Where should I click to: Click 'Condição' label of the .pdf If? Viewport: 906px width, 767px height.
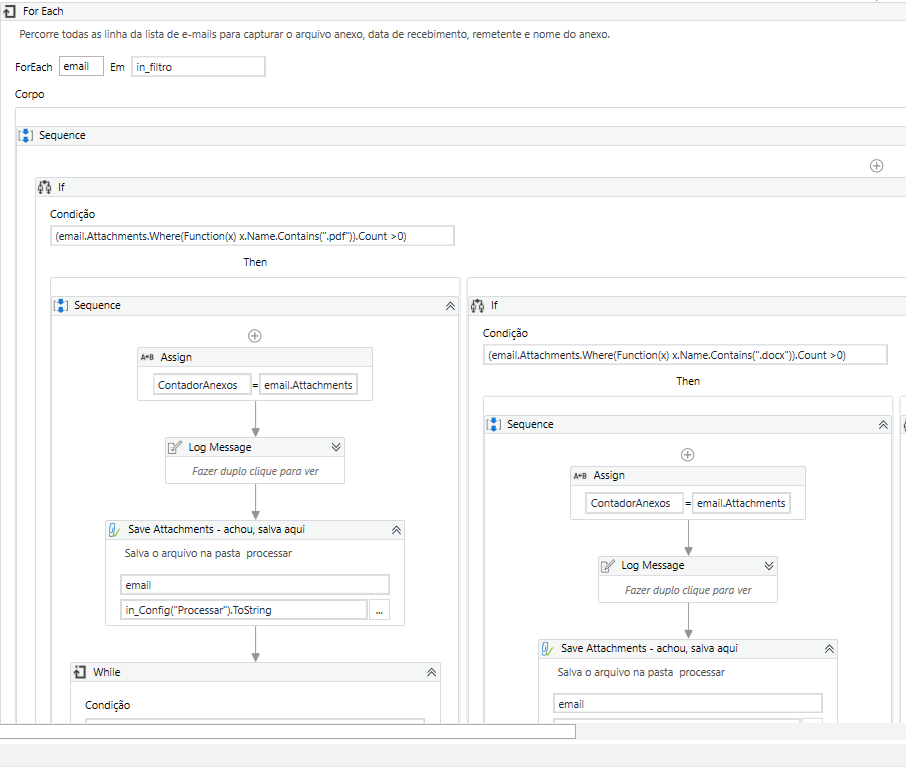[x=72, y=214]
